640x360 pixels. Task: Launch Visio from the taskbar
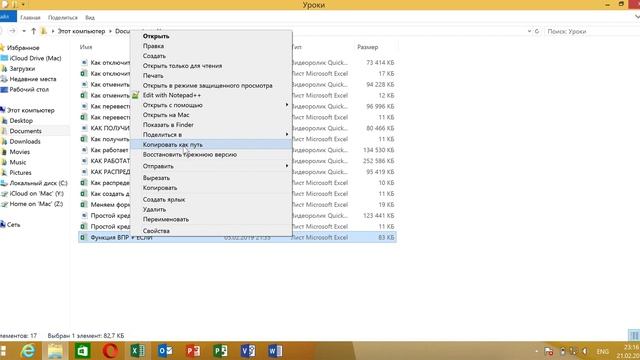point(248,351)
